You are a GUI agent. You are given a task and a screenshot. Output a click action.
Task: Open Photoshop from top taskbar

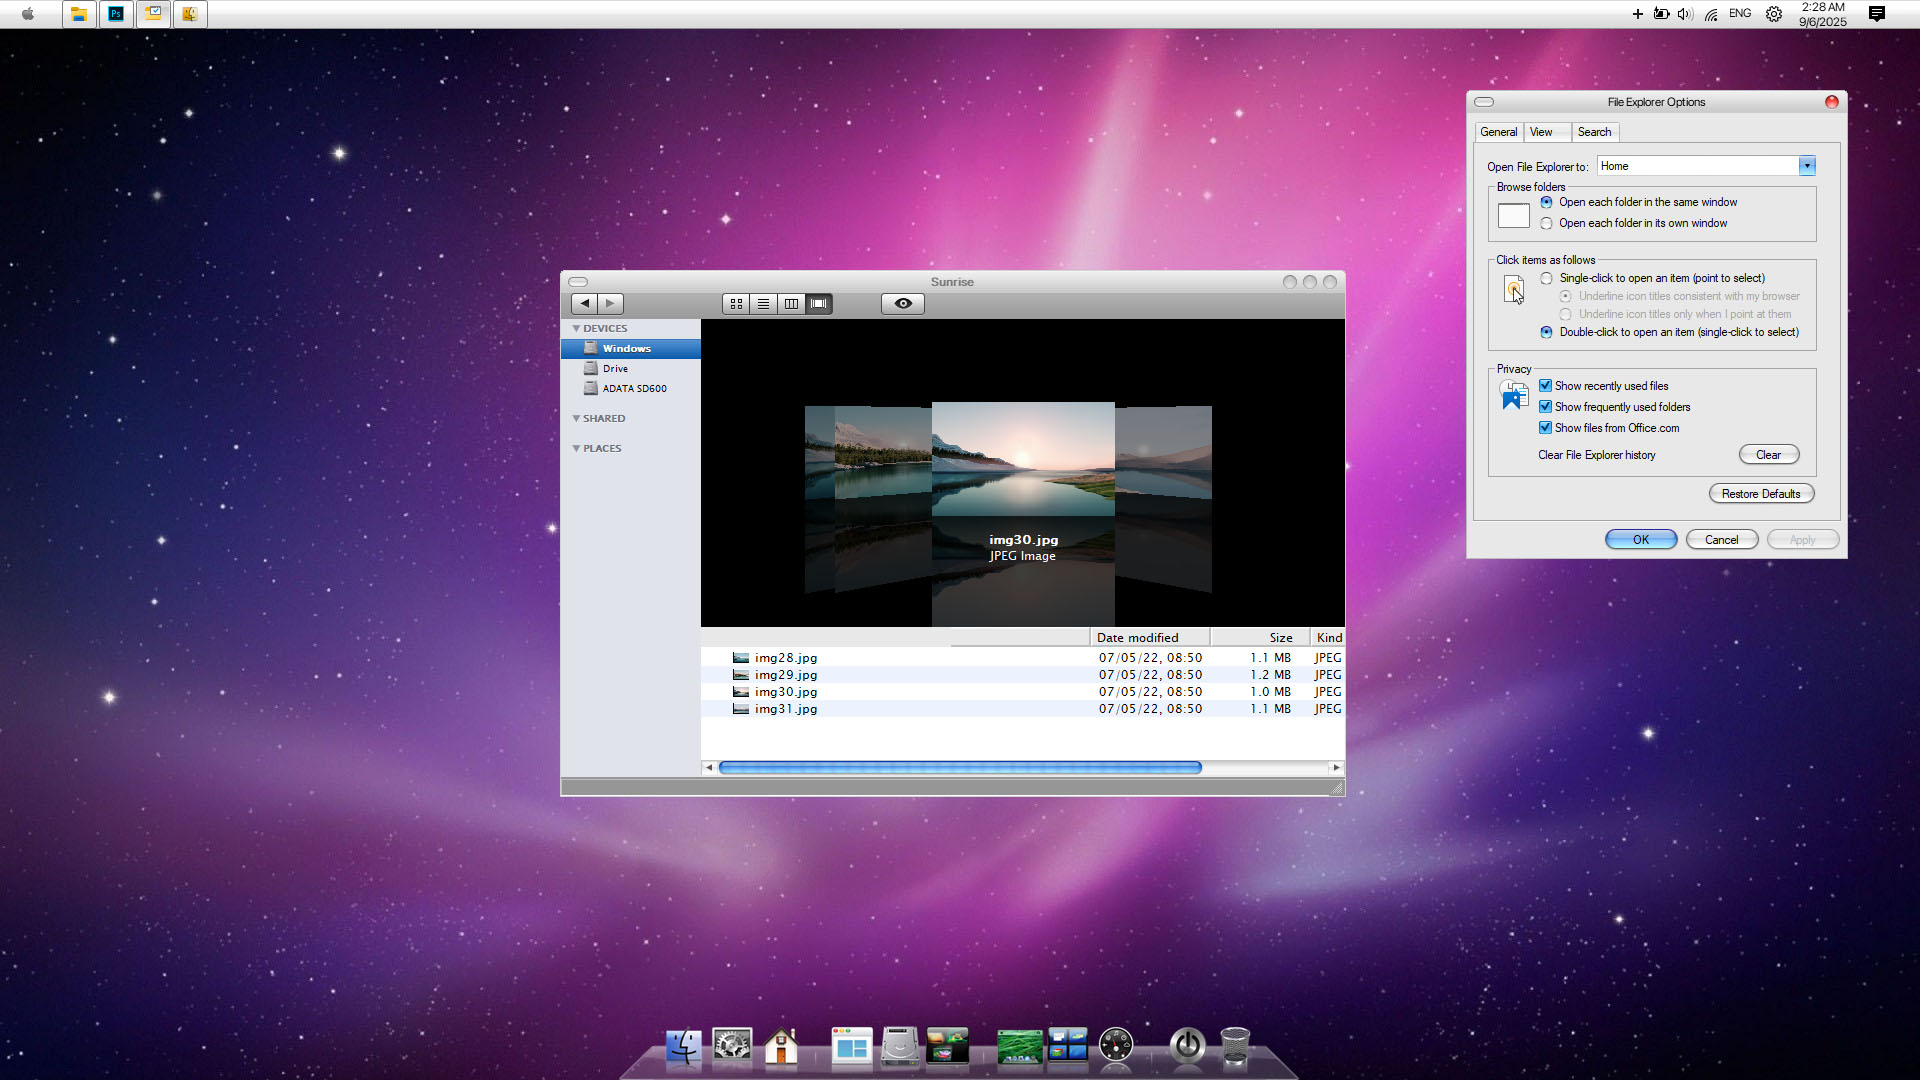(116, 14)
